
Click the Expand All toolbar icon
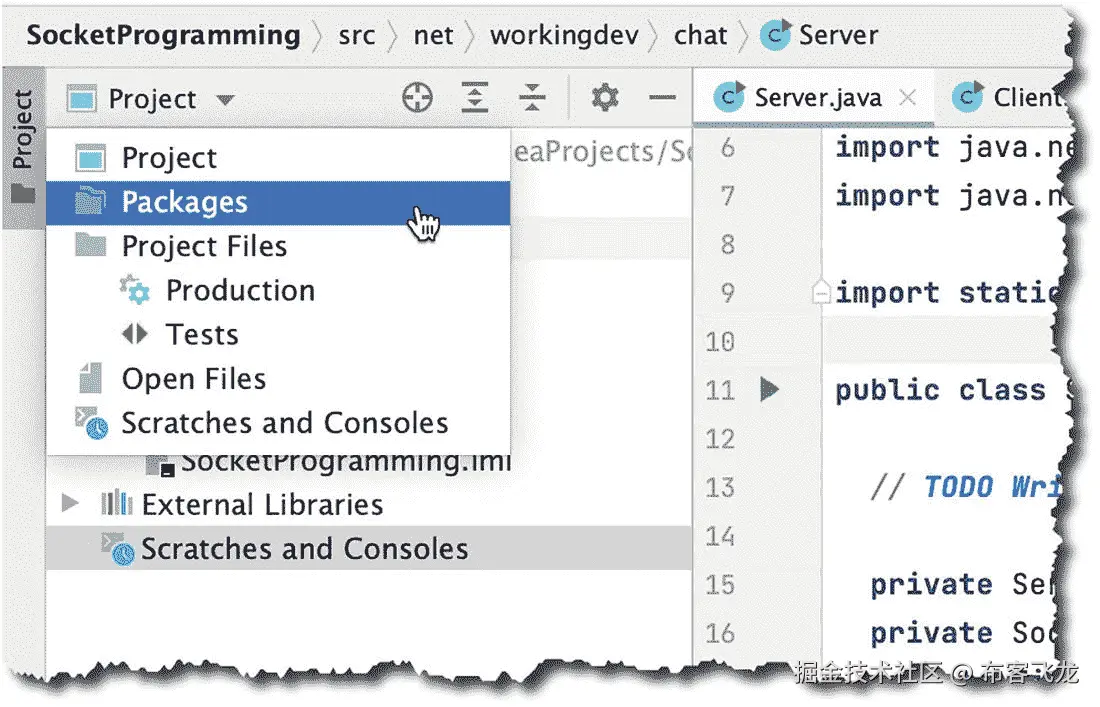(474, 98)
